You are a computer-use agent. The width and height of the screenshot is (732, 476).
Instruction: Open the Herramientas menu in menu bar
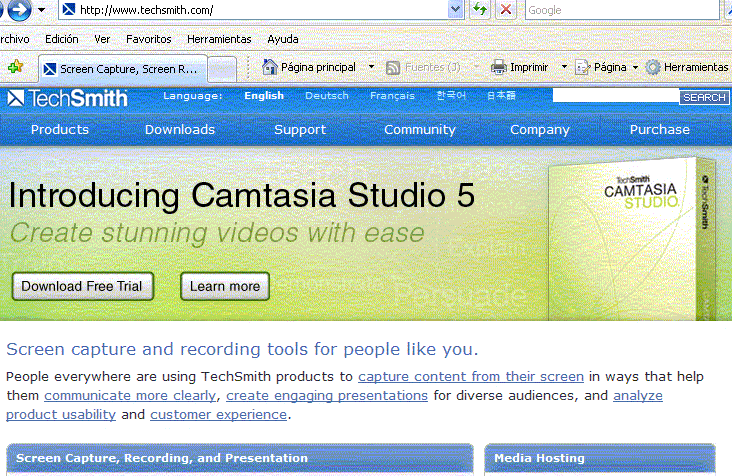pyautogui.click(x=219, y=39)
